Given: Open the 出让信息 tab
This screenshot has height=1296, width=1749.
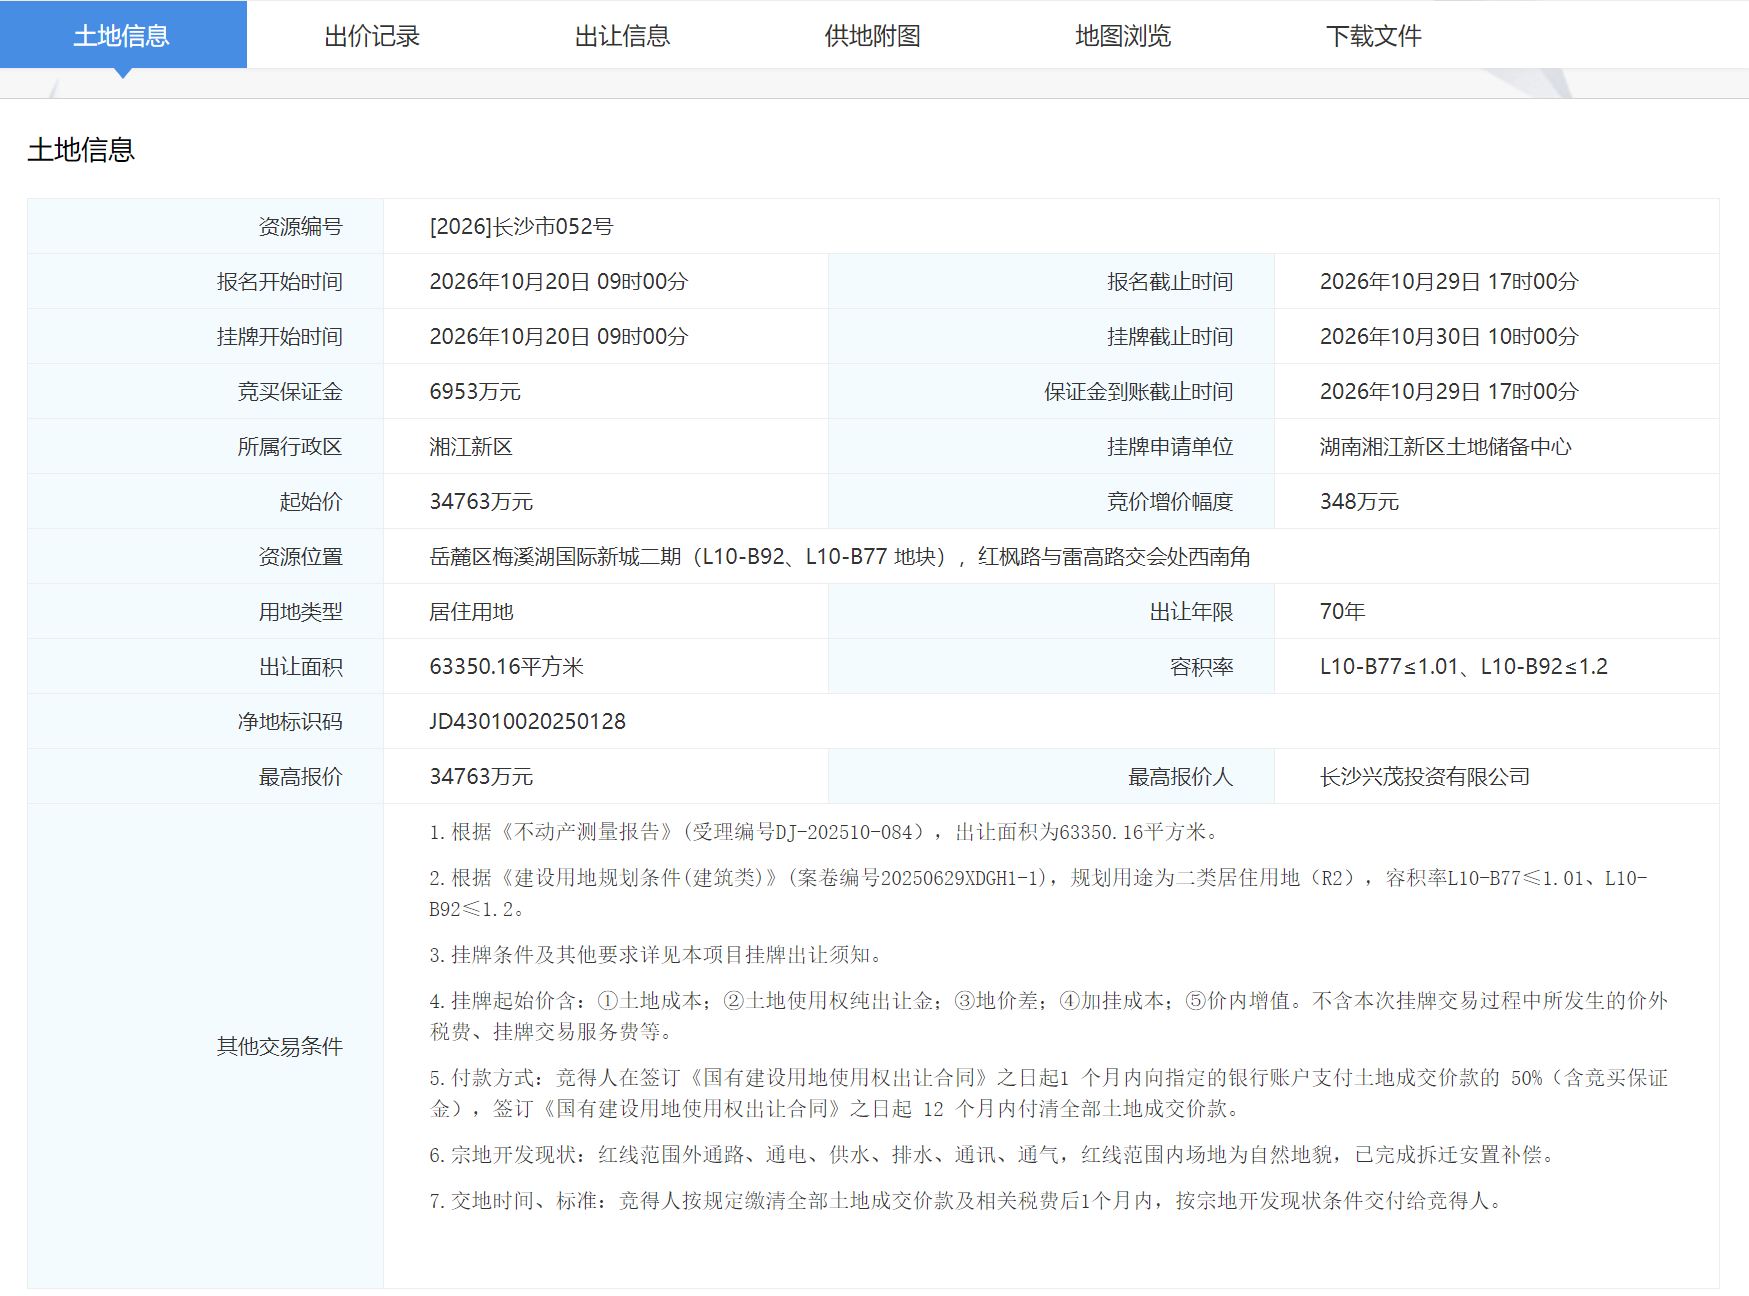Looking at the screenshot, I should click(x=622, y=36).
